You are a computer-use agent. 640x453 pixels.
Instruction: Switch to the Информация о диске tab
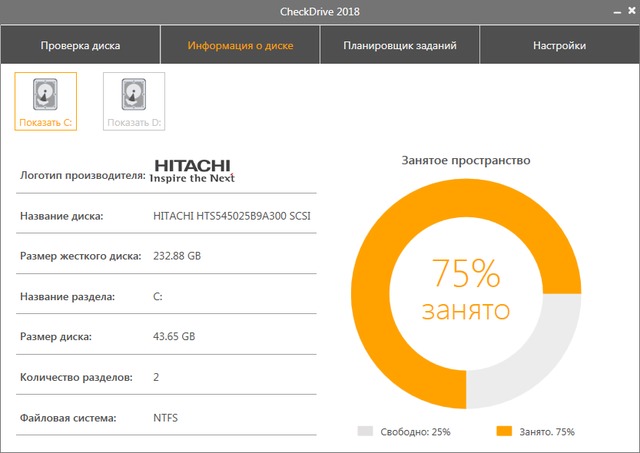(240, 46)
